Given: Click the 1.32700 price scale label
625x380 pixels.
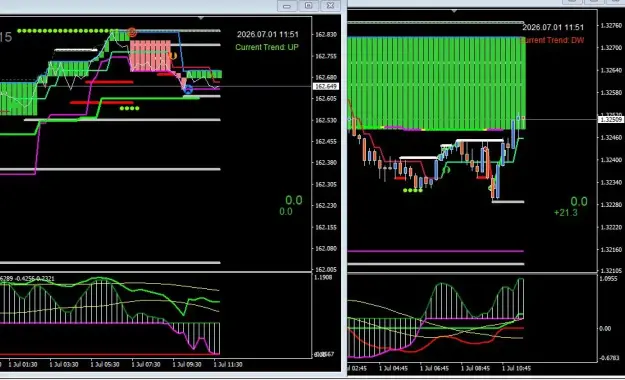Looking at the screenshot, I should pos(611,48).
